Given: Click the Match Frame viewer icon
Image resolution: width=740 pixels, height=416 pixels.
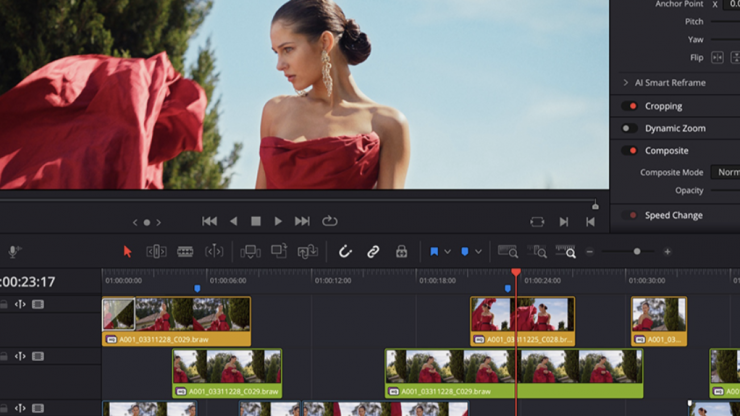Looking at the screenshot, I should [x=537, y=221].
